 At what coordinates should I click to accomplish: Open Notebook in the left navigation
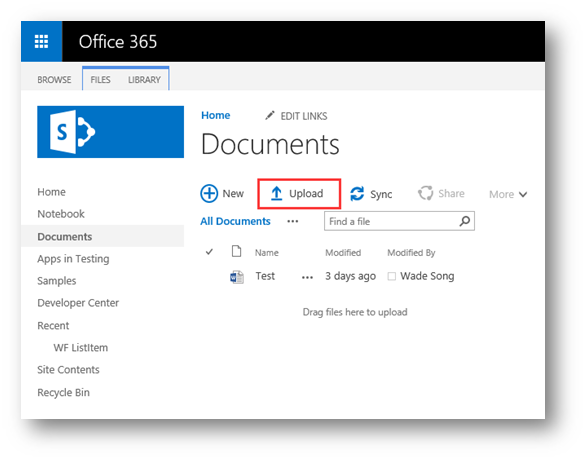[61, 214]
